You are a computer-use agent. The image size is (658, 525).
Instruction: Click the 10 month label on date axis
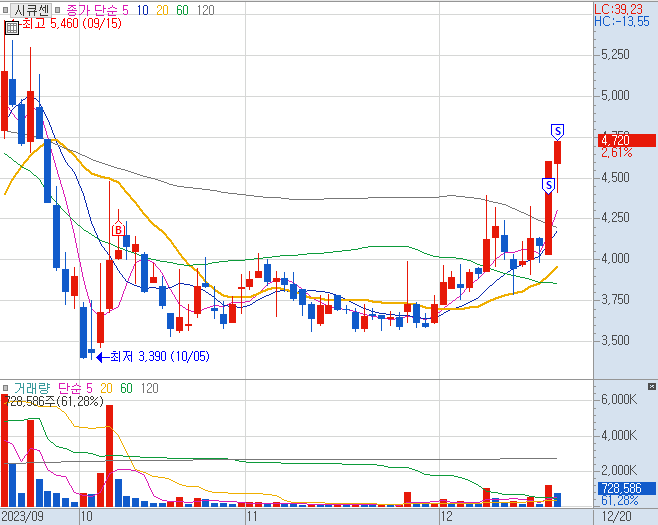pyautogui.click(x=86, y=516)
